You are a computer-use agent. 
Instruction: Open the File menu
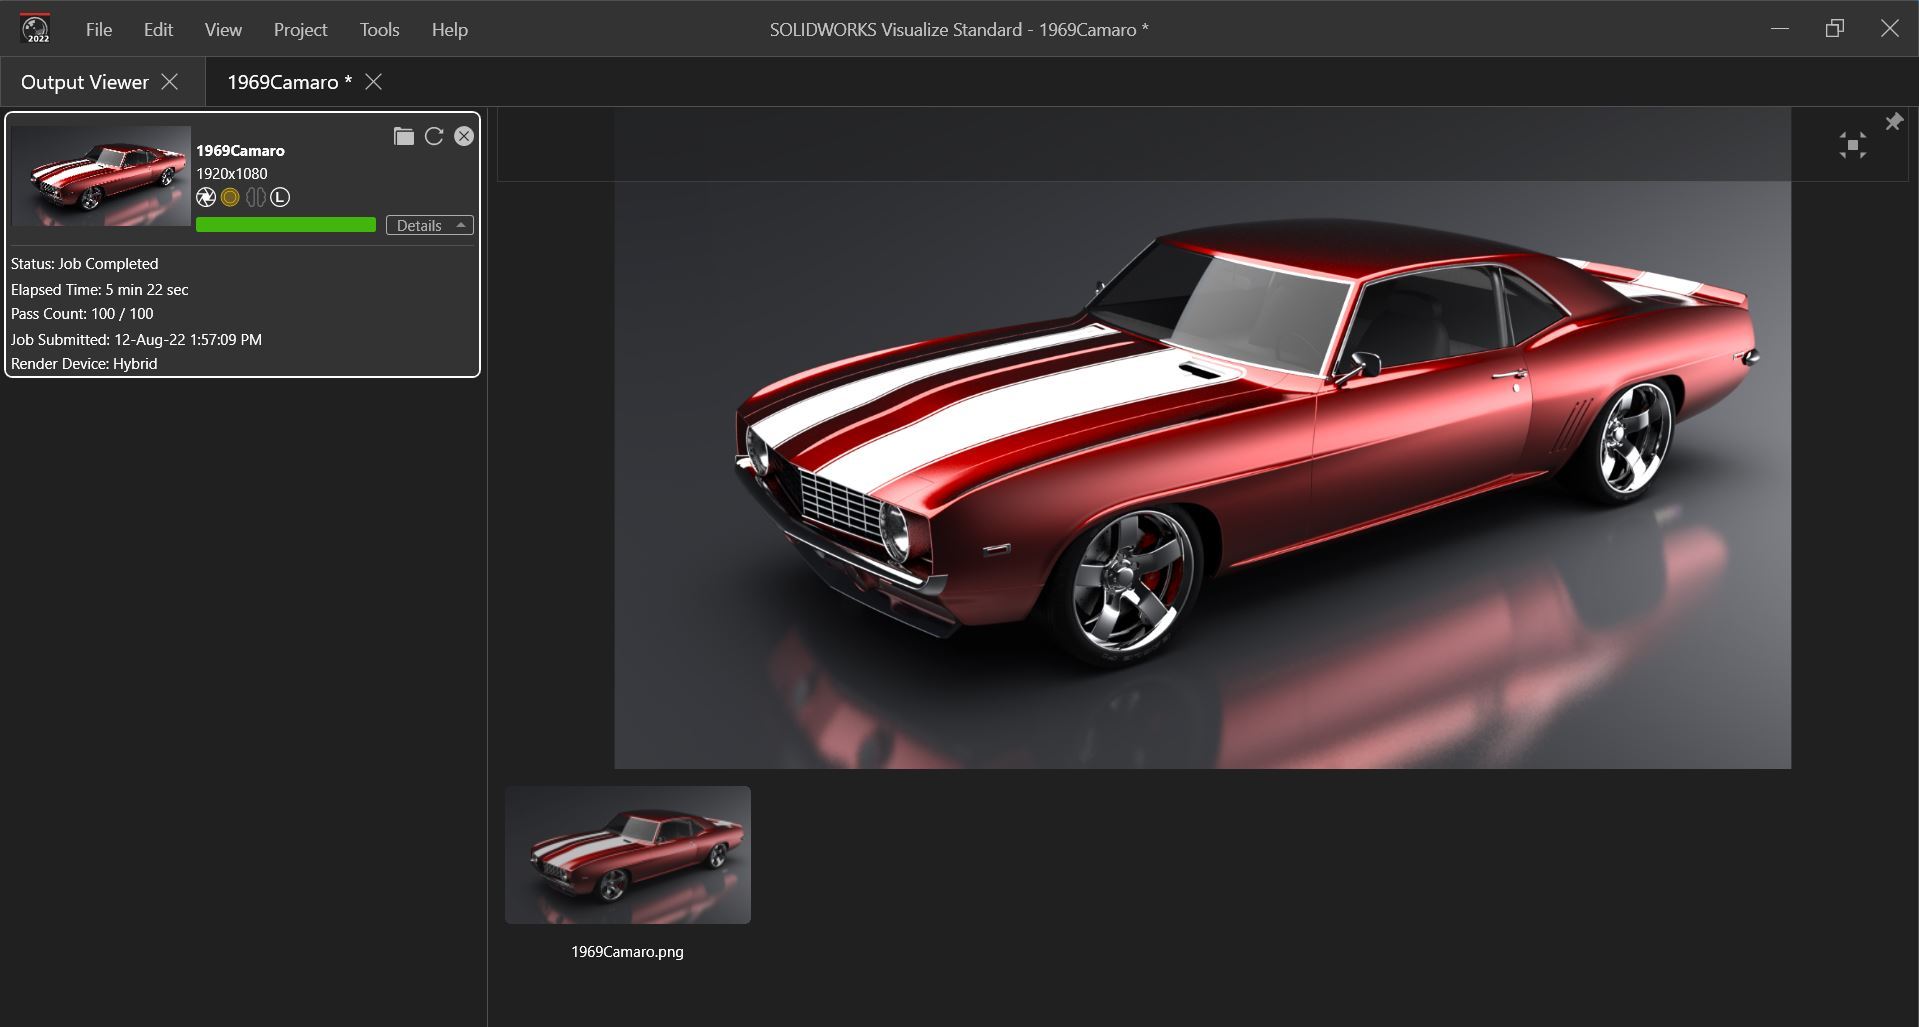click(x=99, y=30)
